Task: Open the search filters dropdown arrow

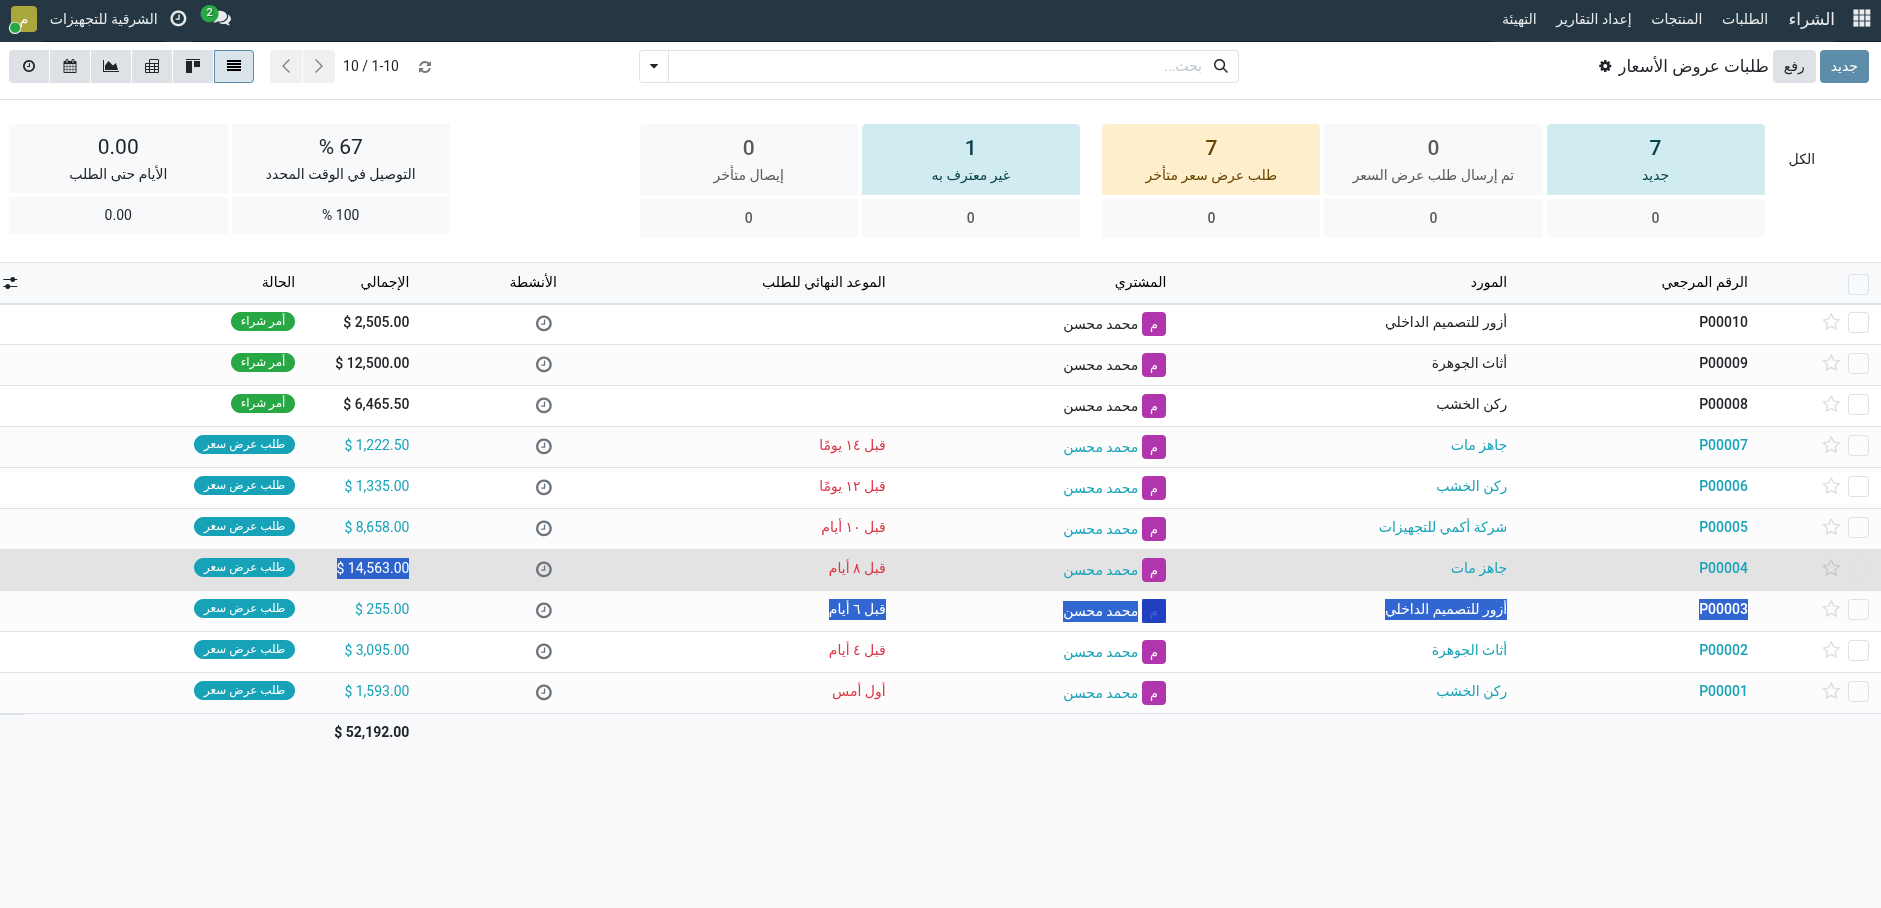Action: (653, 66)
